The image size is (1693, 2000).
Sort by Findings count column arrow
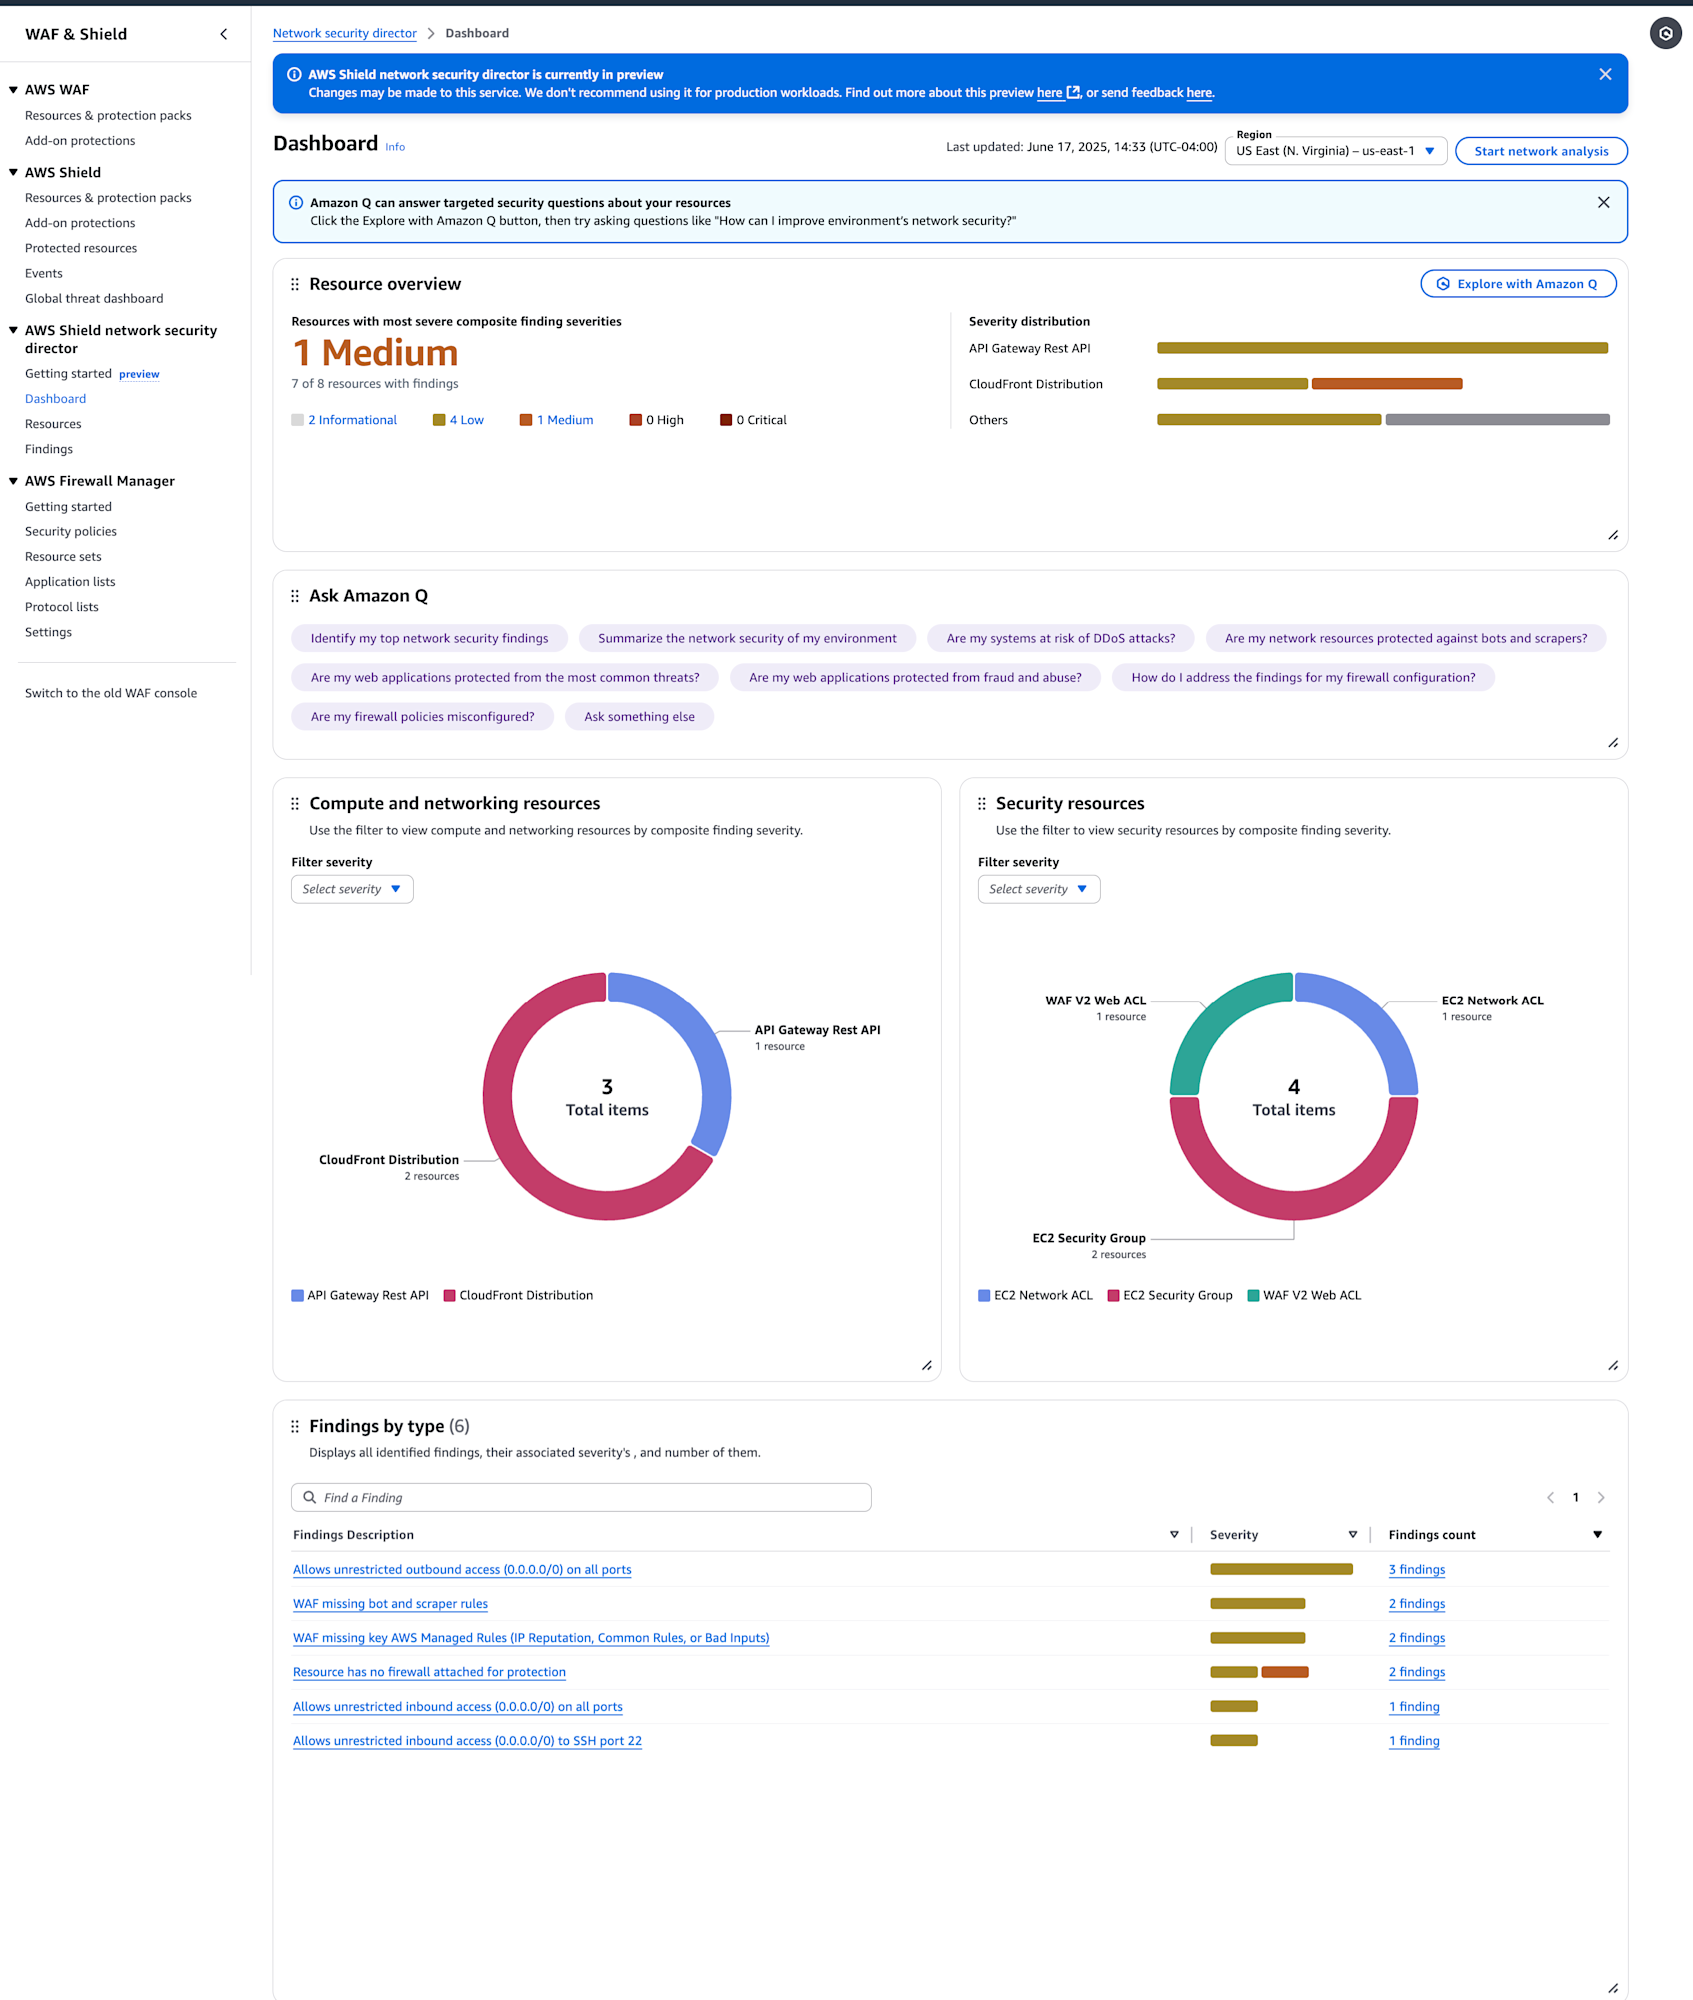1597,1534
